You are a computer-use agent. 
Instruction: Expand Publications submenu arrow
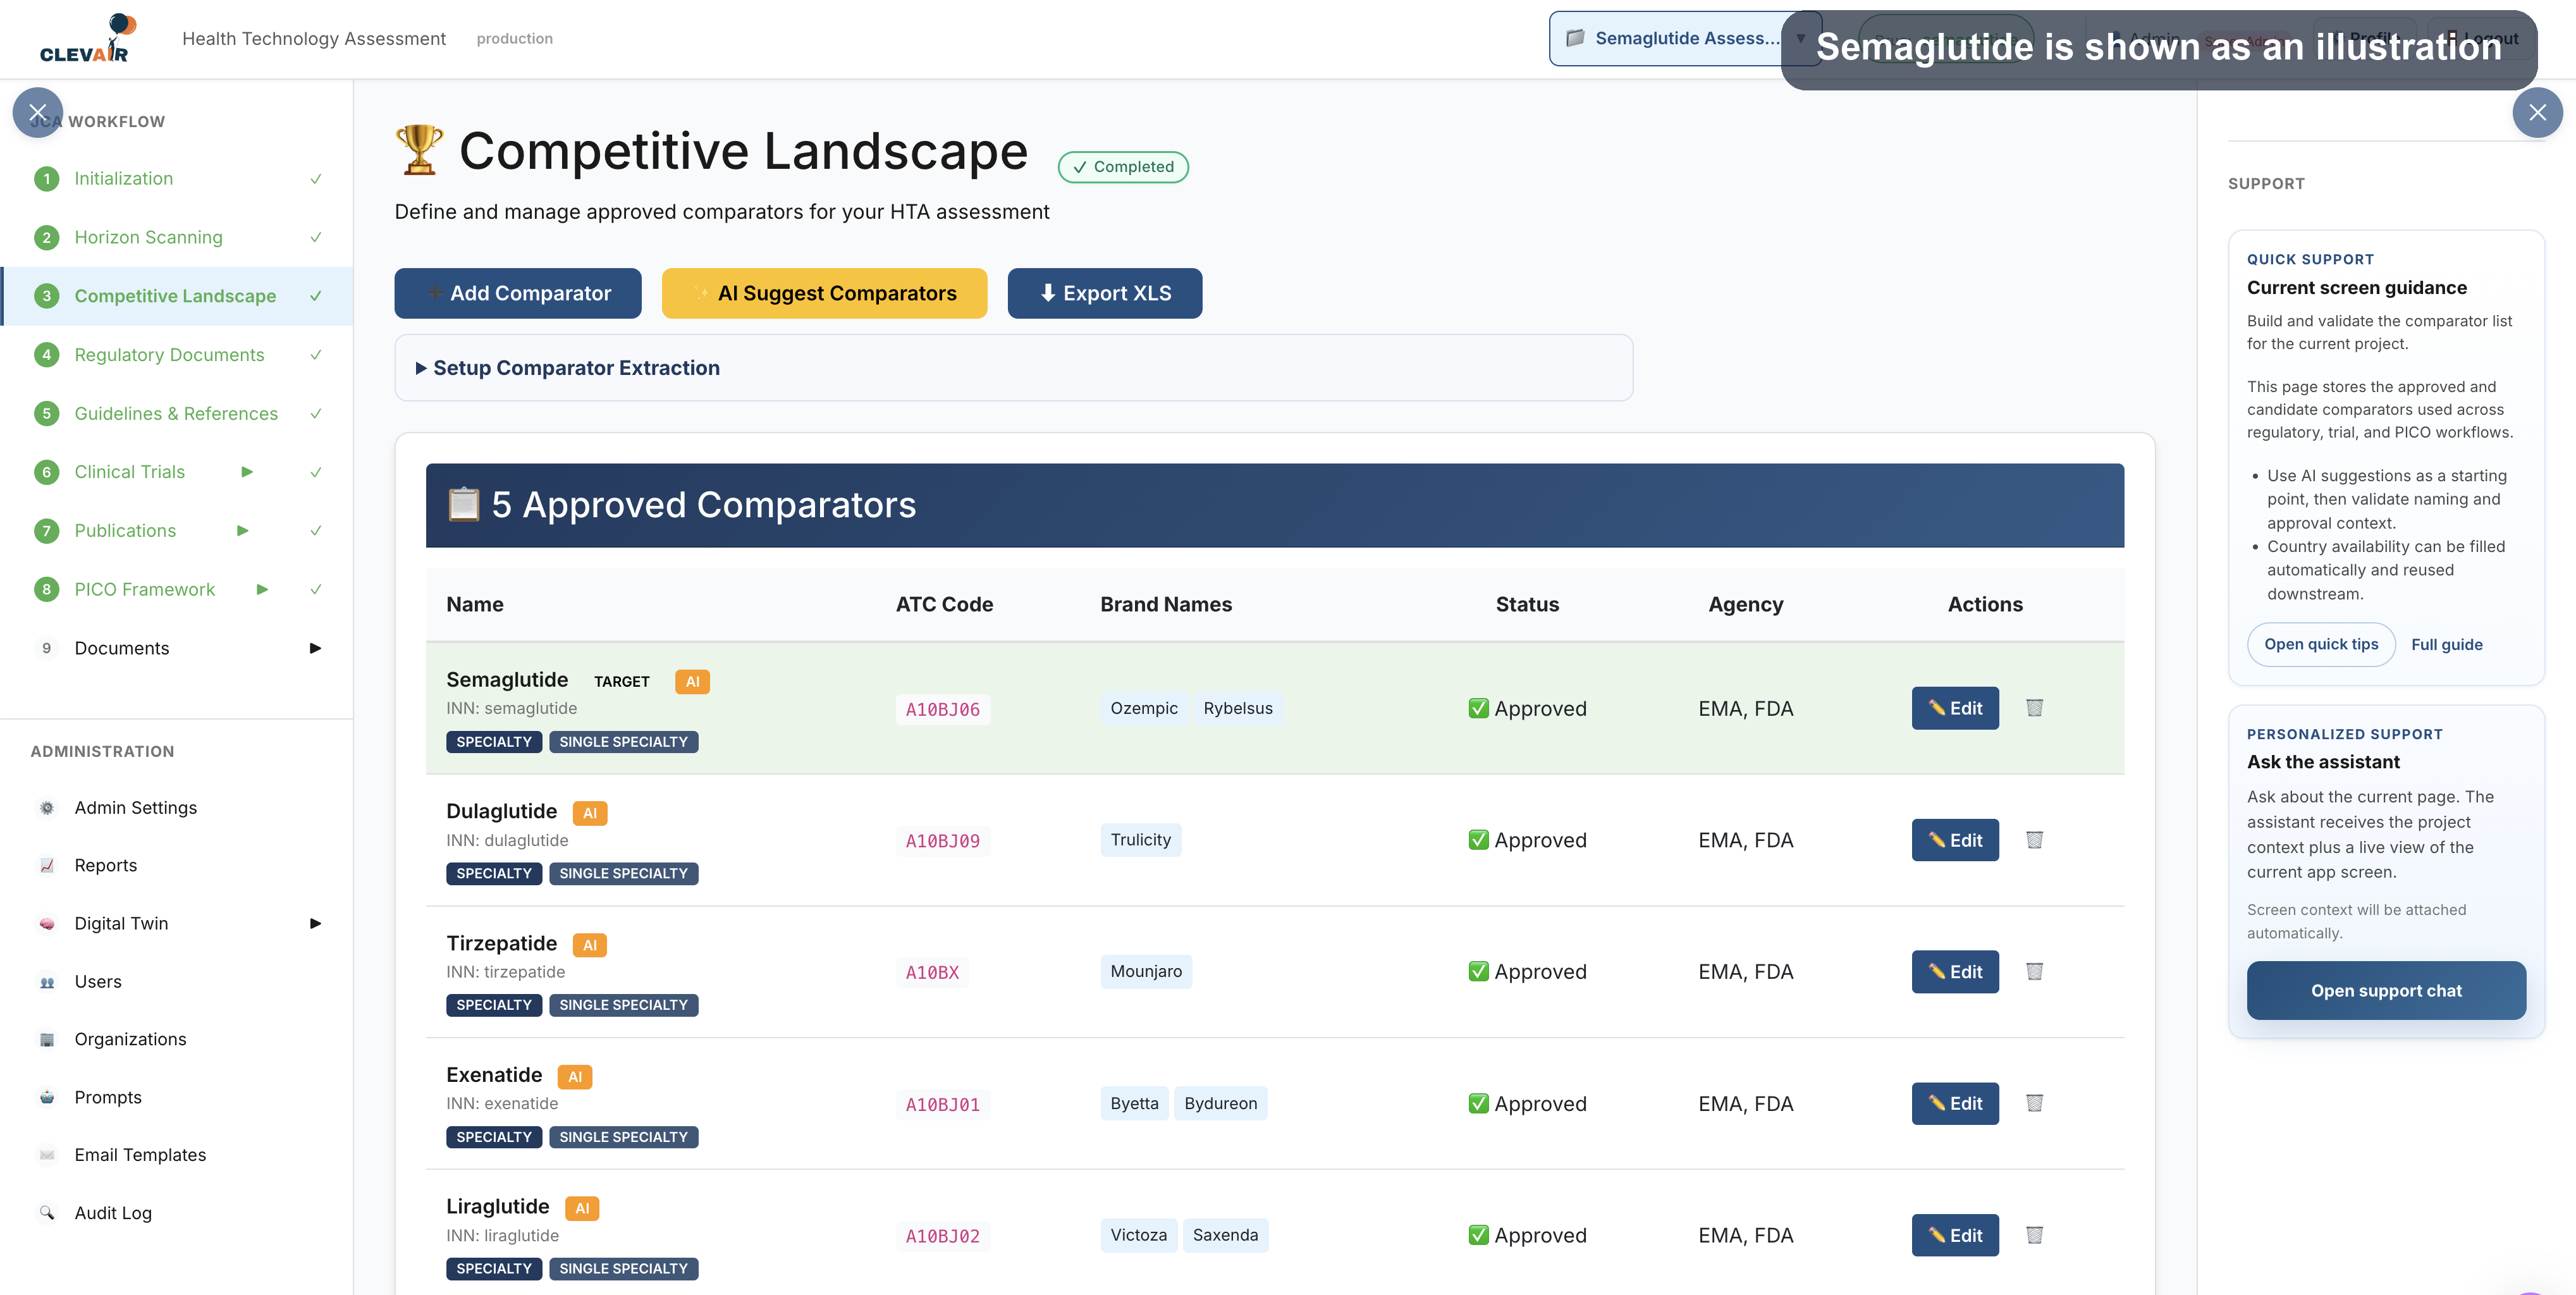coord(242,531)
